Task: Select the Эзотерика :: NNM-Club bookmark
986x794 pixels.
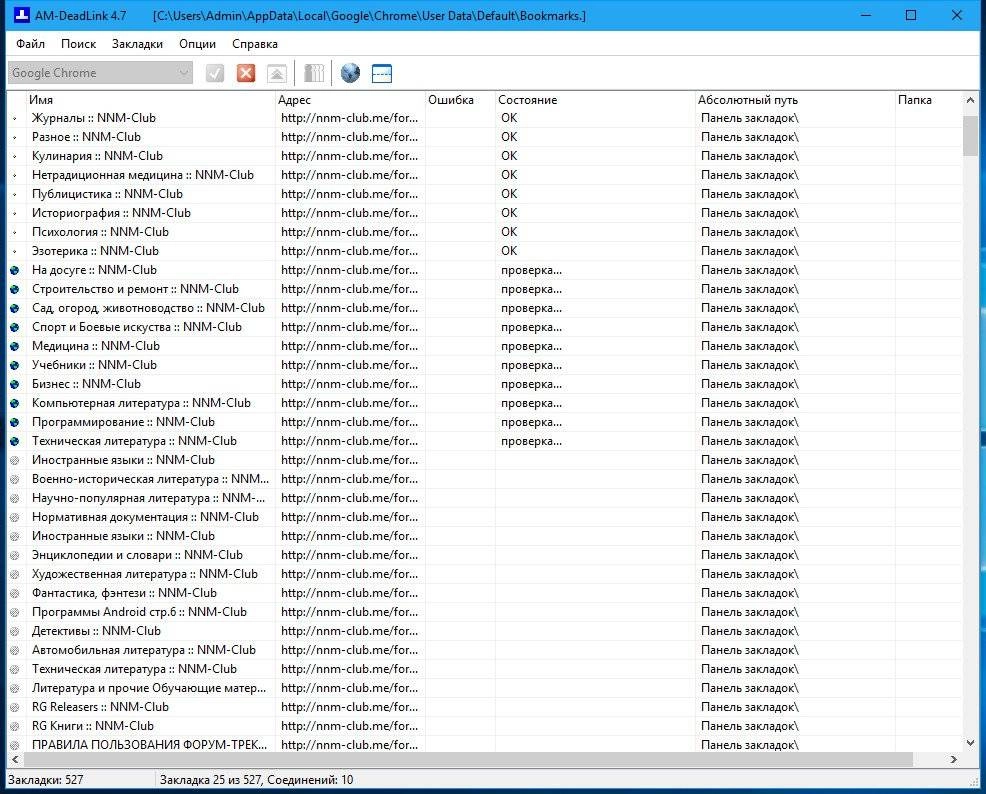Action: click(95, 251)
